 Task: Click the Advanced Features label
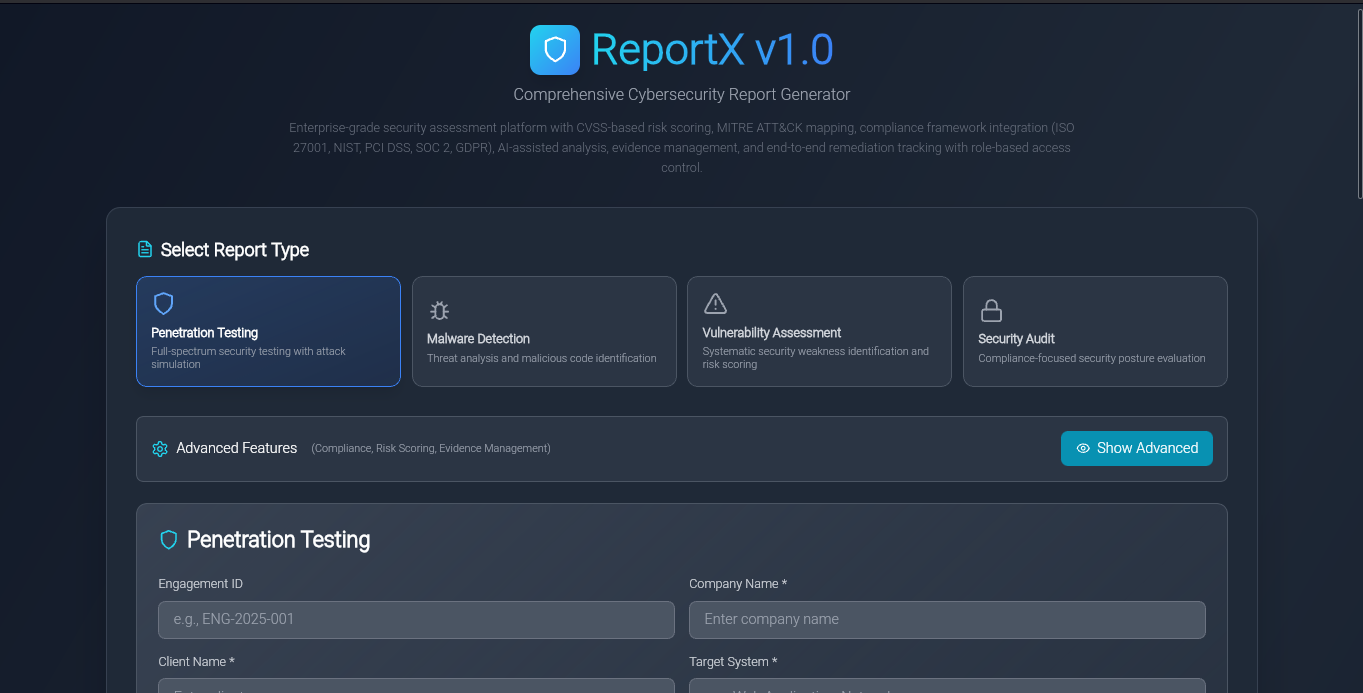pos(237,448)
